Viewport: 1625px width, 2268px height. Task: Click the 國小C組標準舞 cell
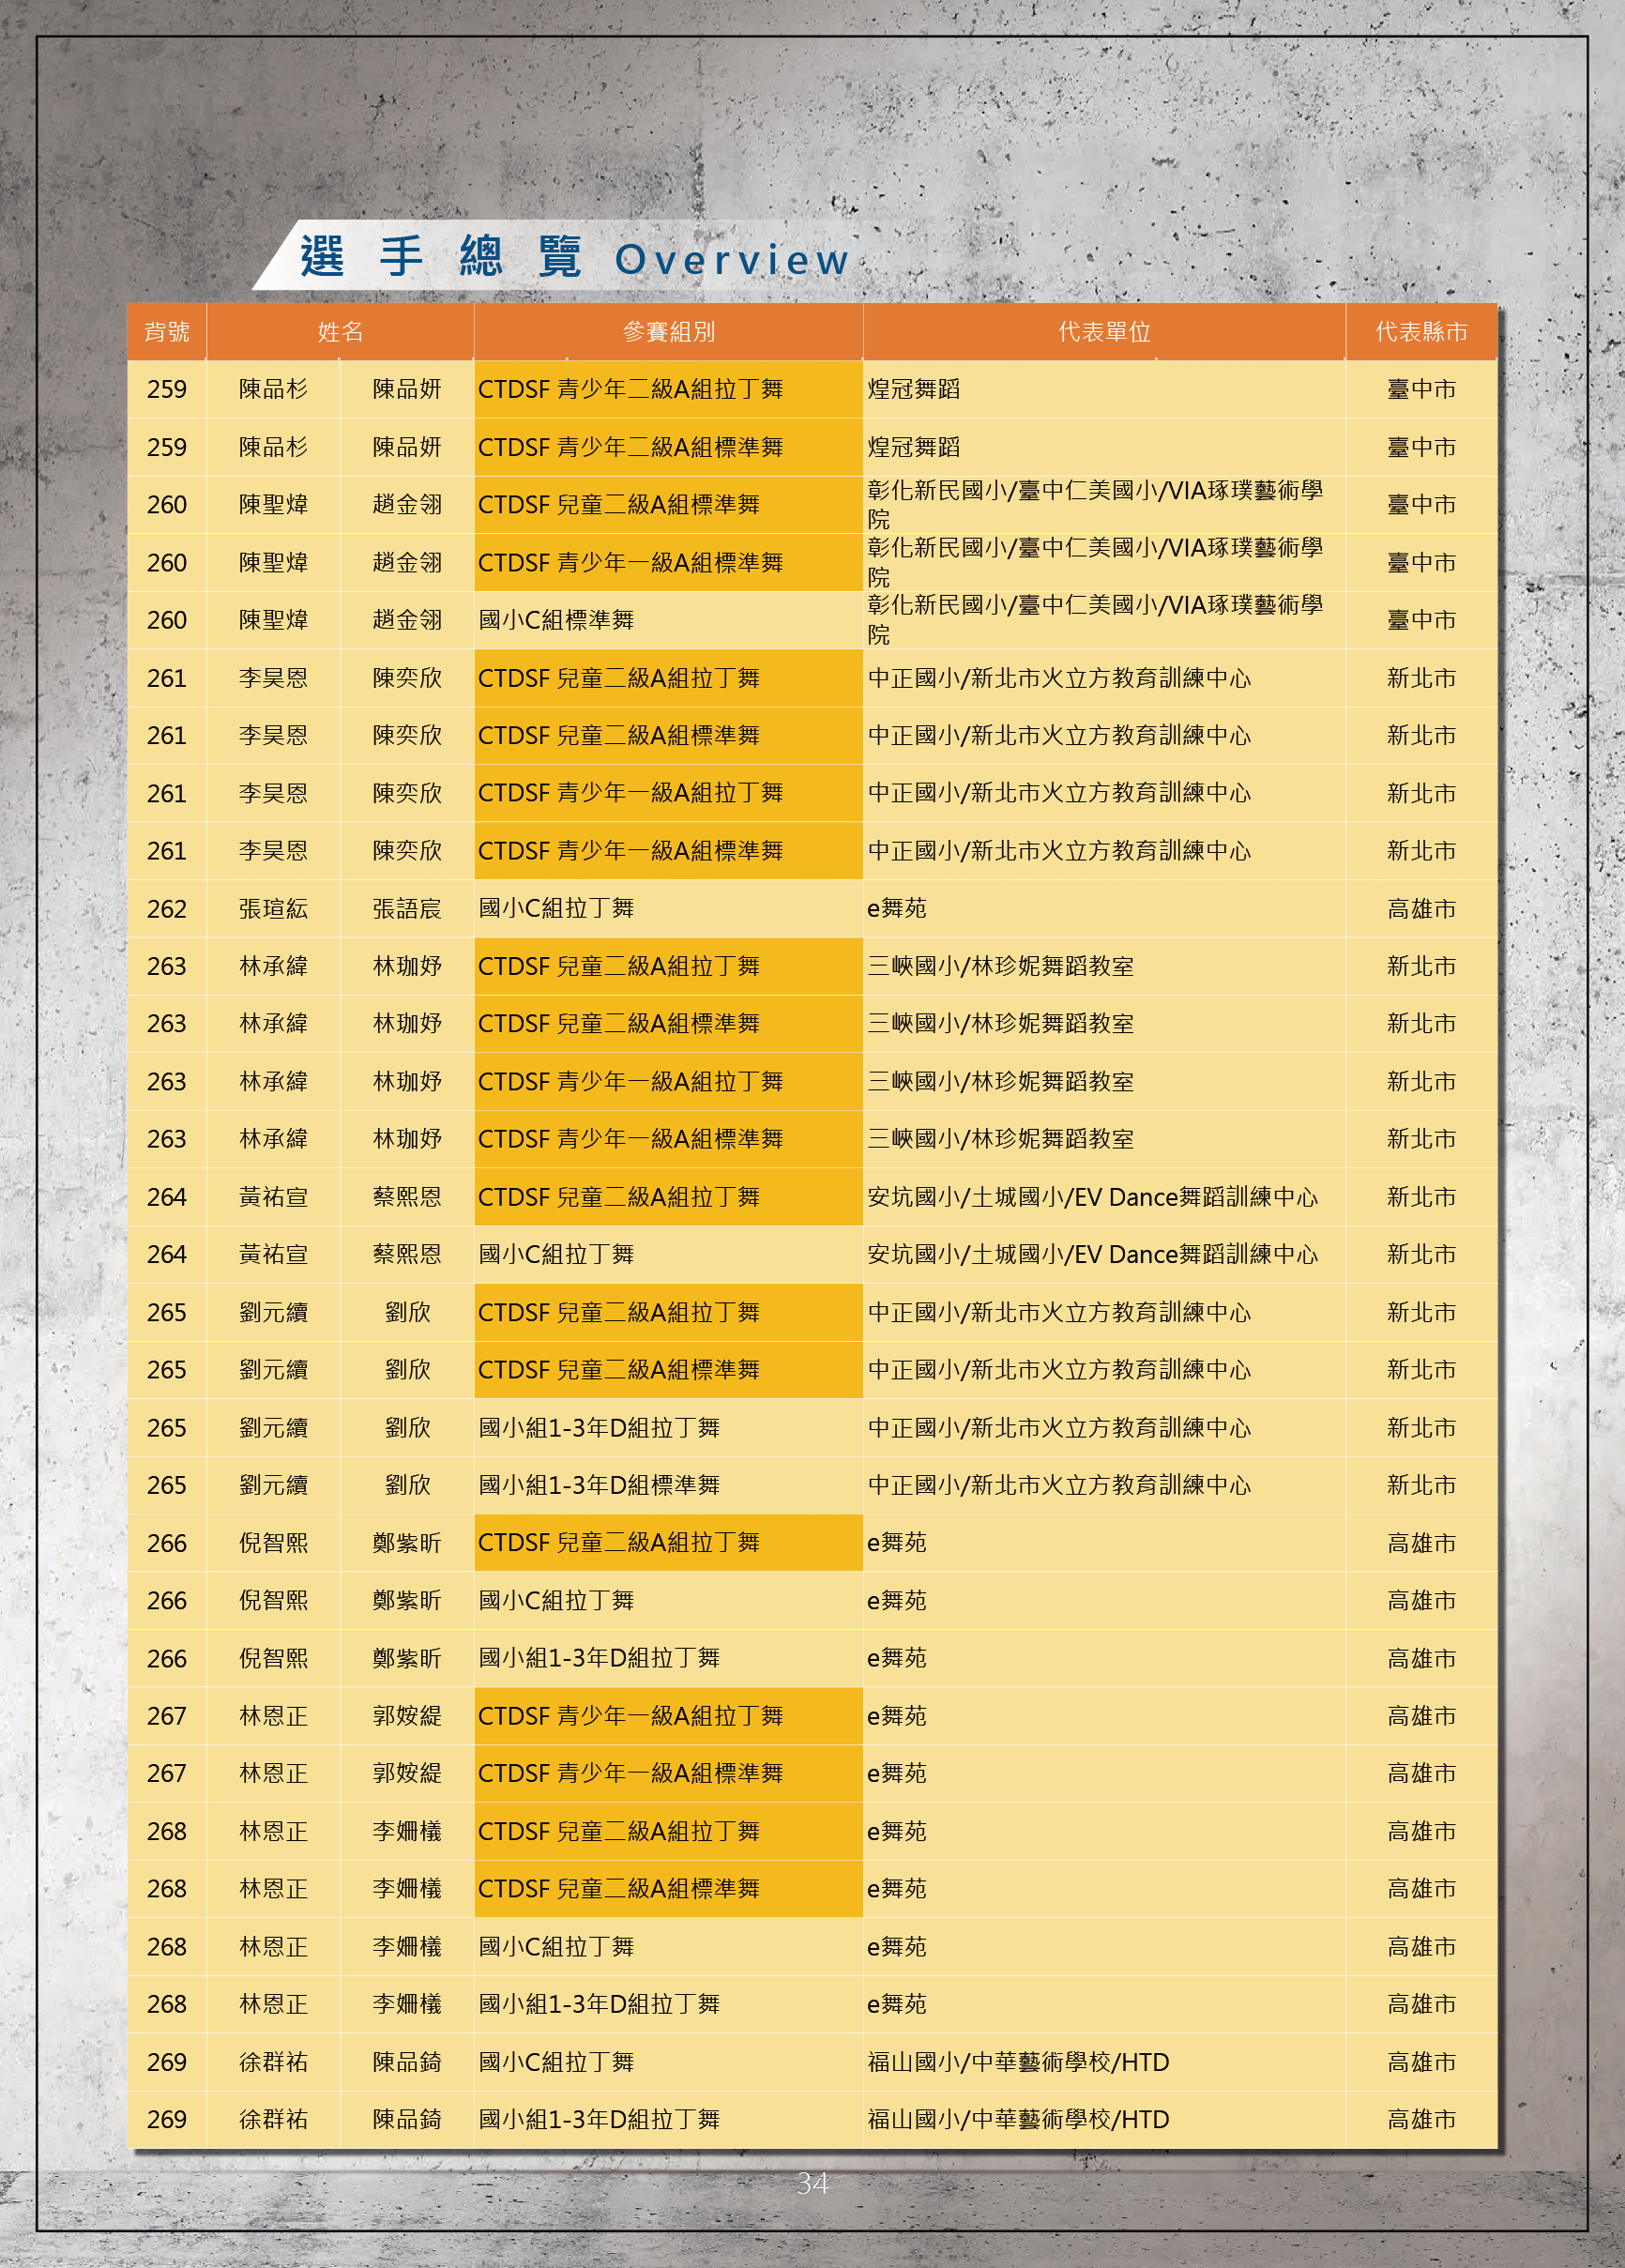point(668,620)
